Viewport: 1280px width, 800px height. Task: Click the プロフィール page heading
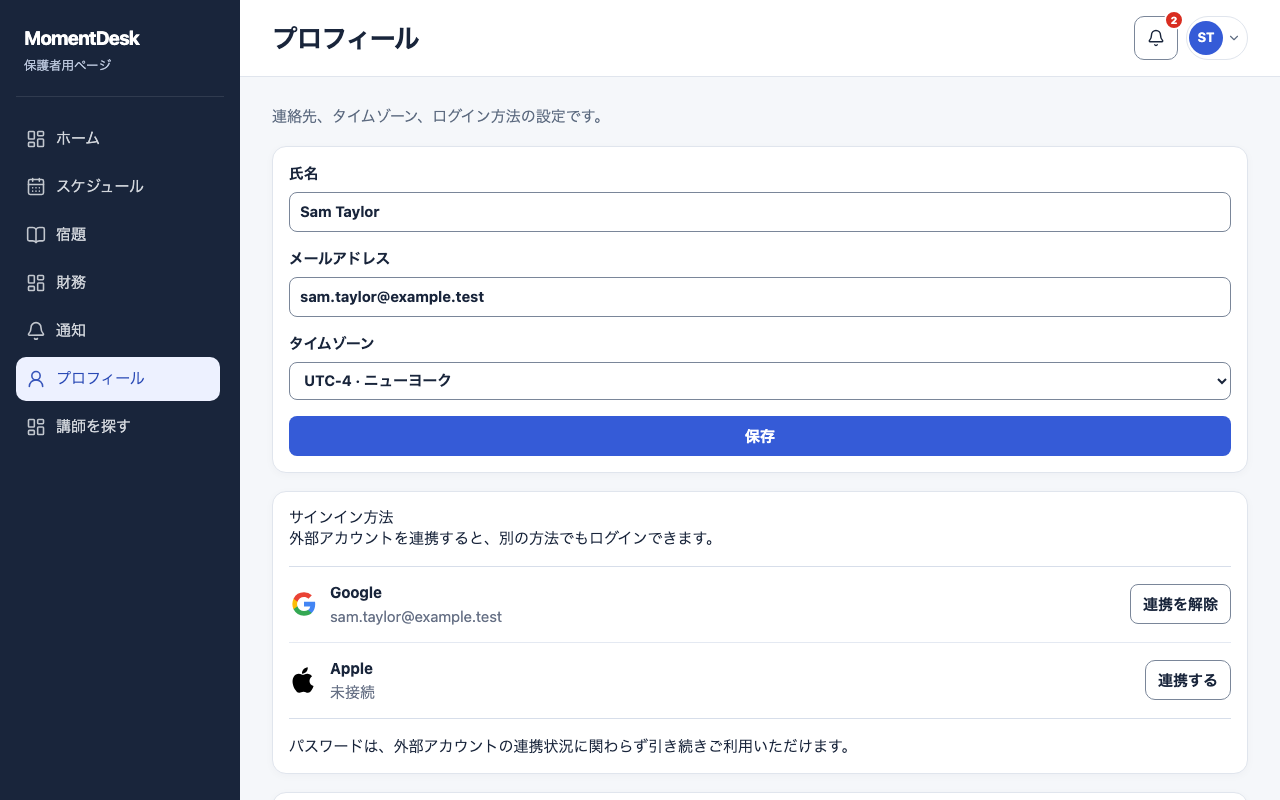click(346, 39)
